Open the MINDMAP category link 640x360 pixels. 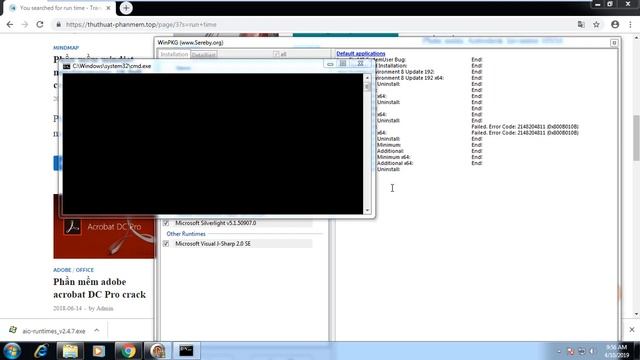tap(66, 48)
